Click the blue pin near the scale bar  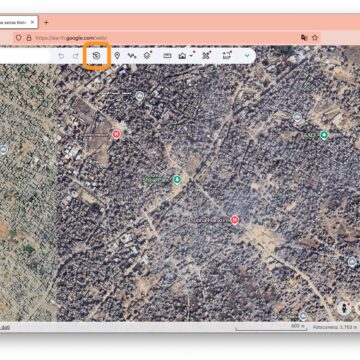[x=303, y=315]
